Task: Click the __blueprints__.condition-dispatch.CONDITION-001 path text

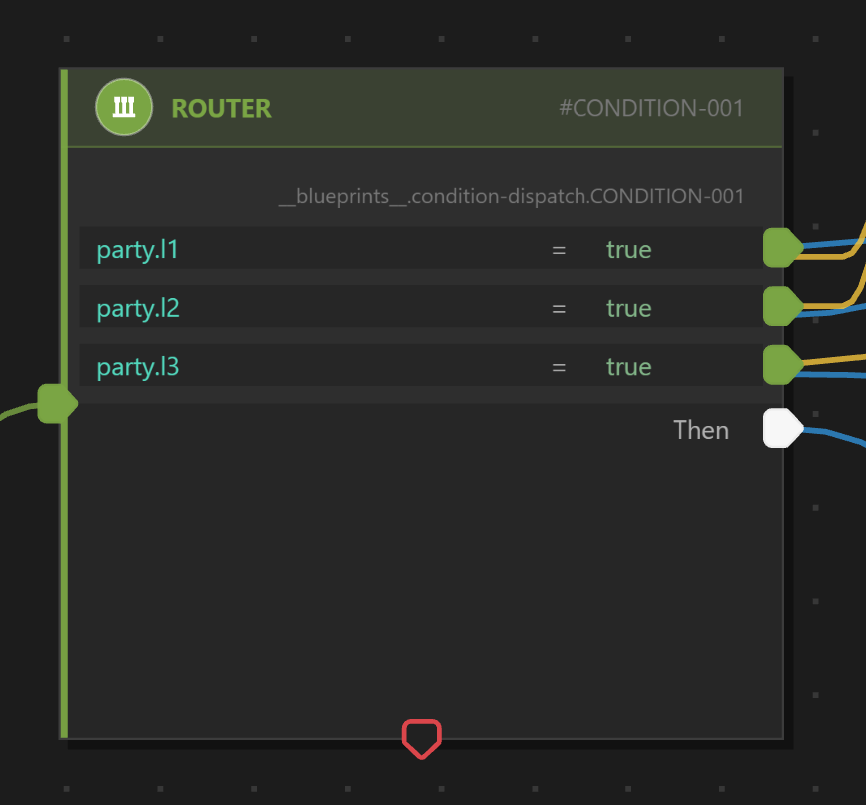Action: tap(511, 197)
